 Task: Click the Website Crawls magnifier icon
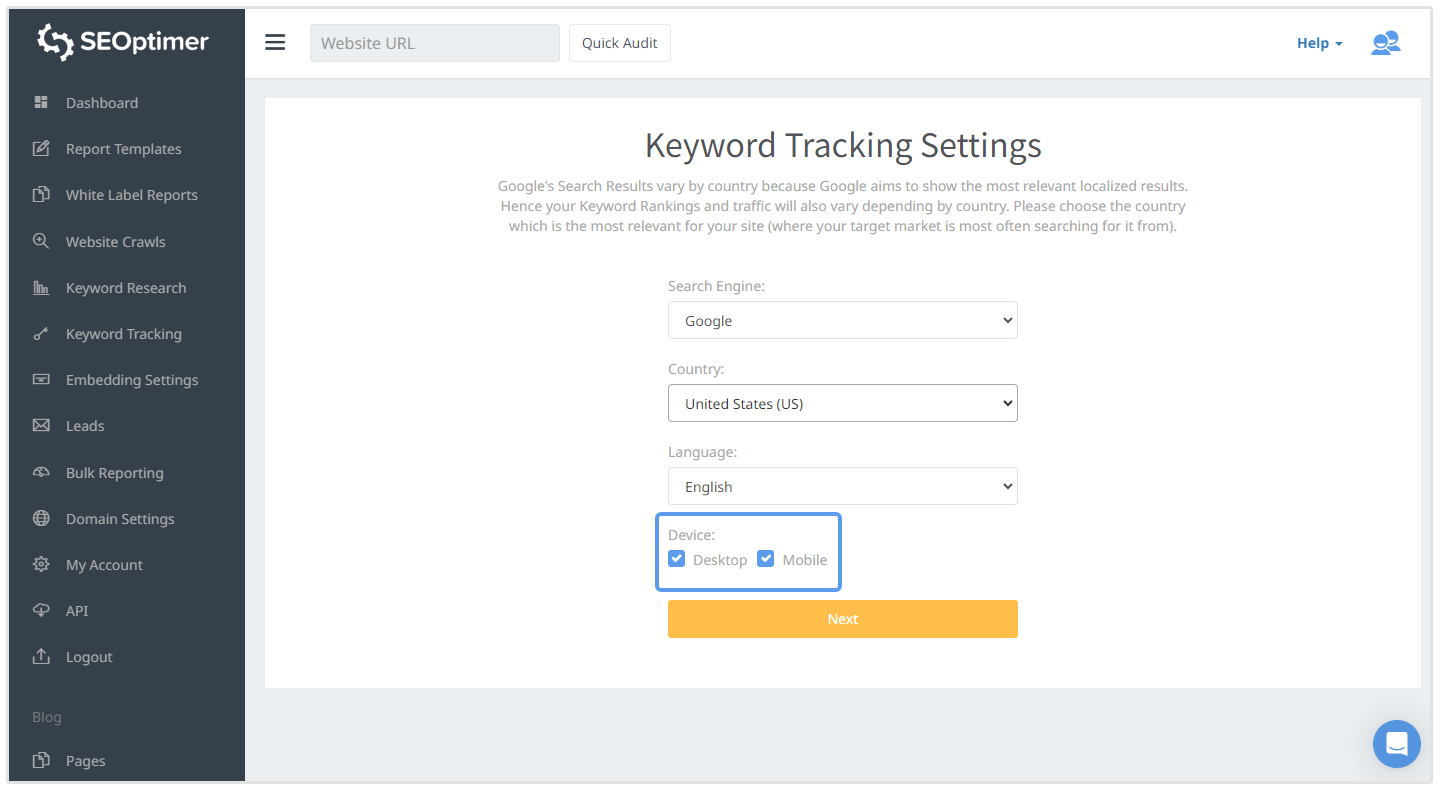[41, 242]
